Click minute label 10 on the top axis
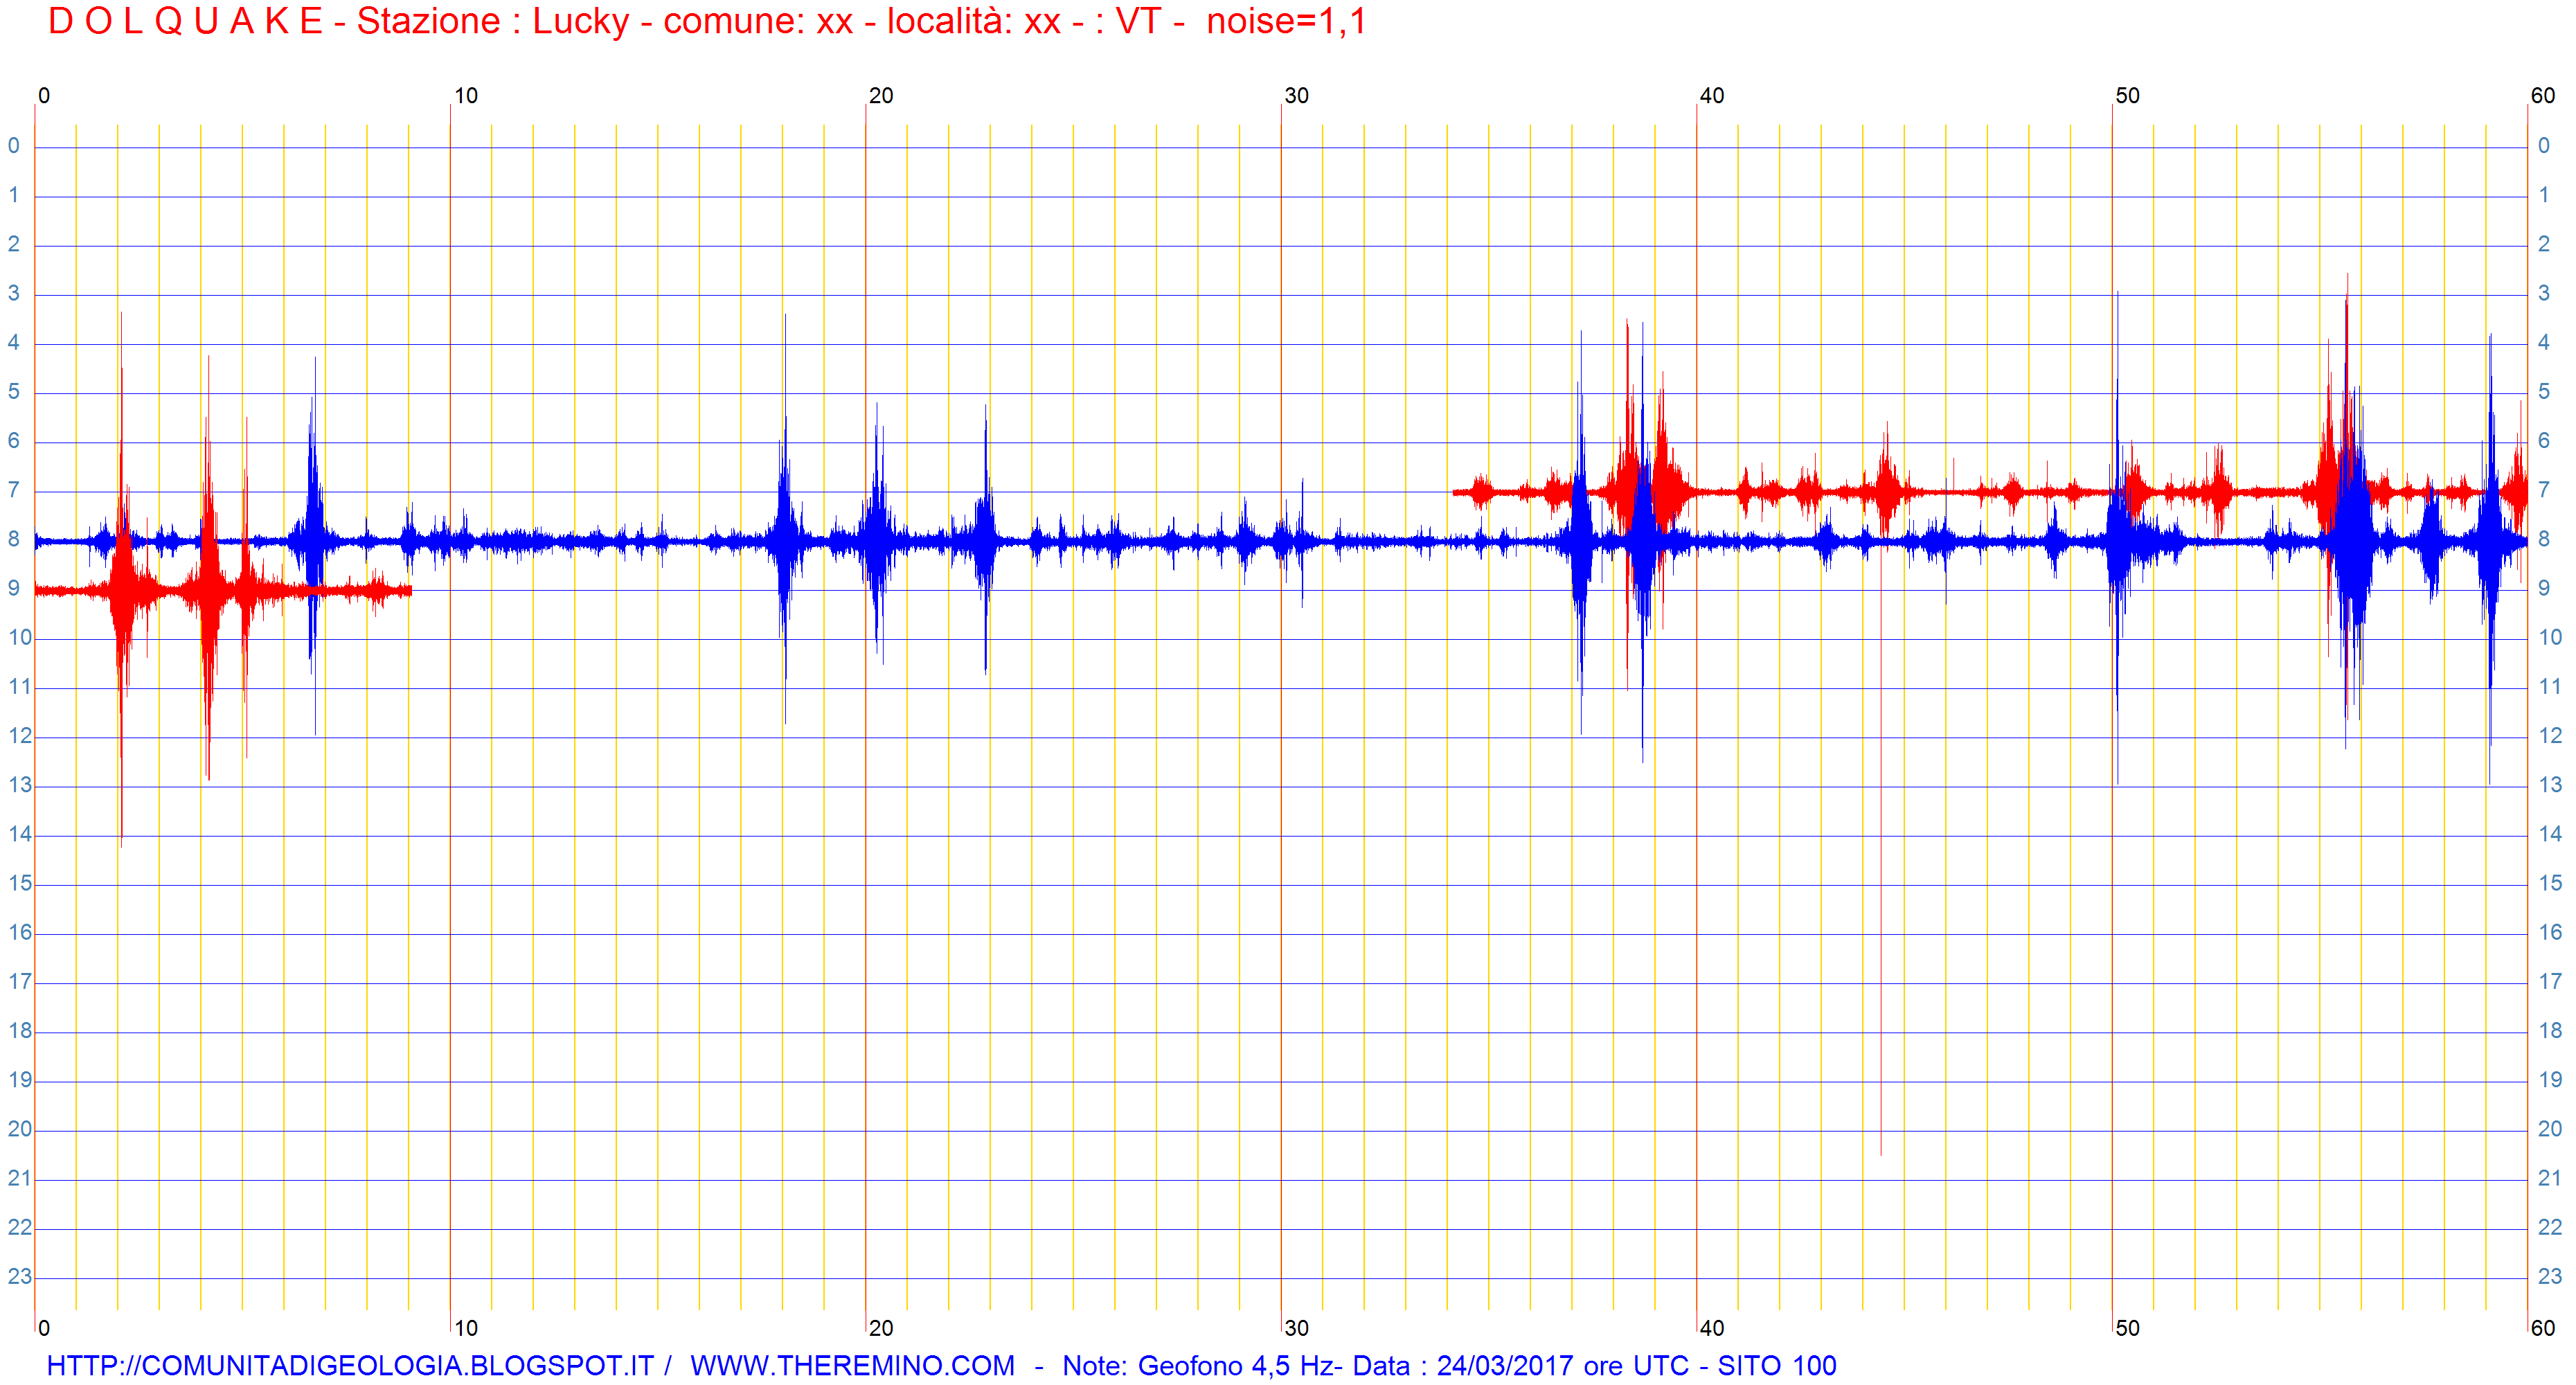This screenshot has width=2576, height=1385. click(466, 96)
